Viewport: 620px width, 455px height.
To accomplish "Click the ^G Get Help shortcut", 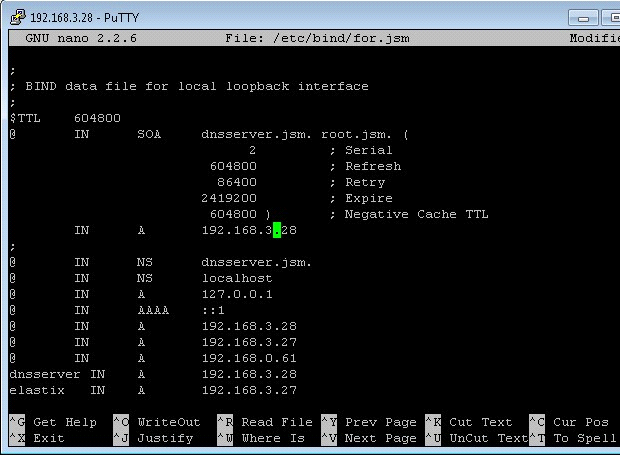I will [53, 422].
